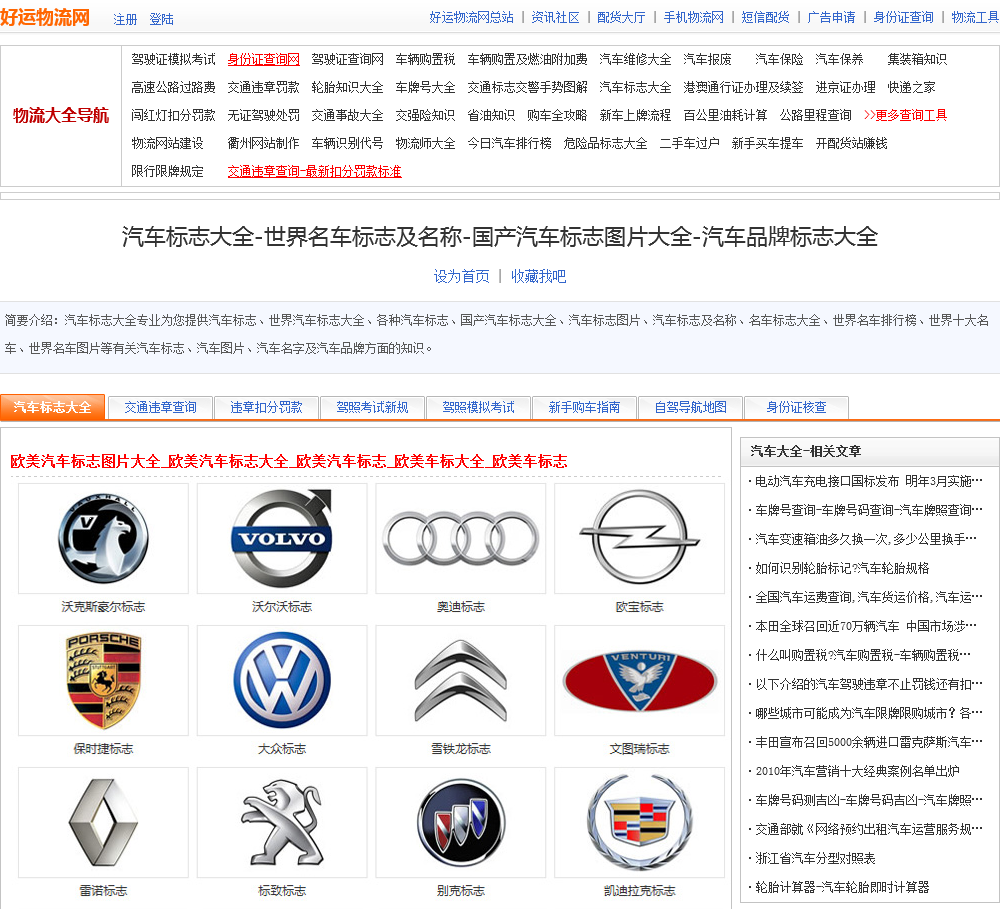Click the 登陆 link
The width and height of the screenshot is (1000, 909).
[161, 19]
